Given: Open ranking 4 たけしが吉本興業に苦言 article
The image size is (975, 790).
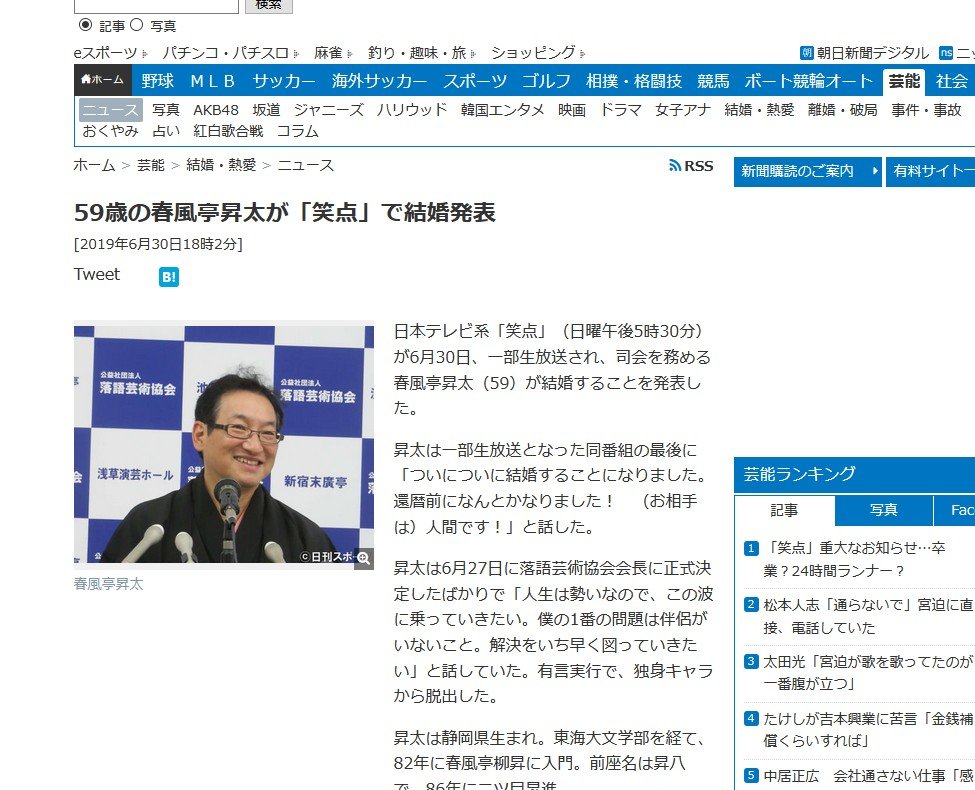Looking at the screenshot, I should 869,730.
